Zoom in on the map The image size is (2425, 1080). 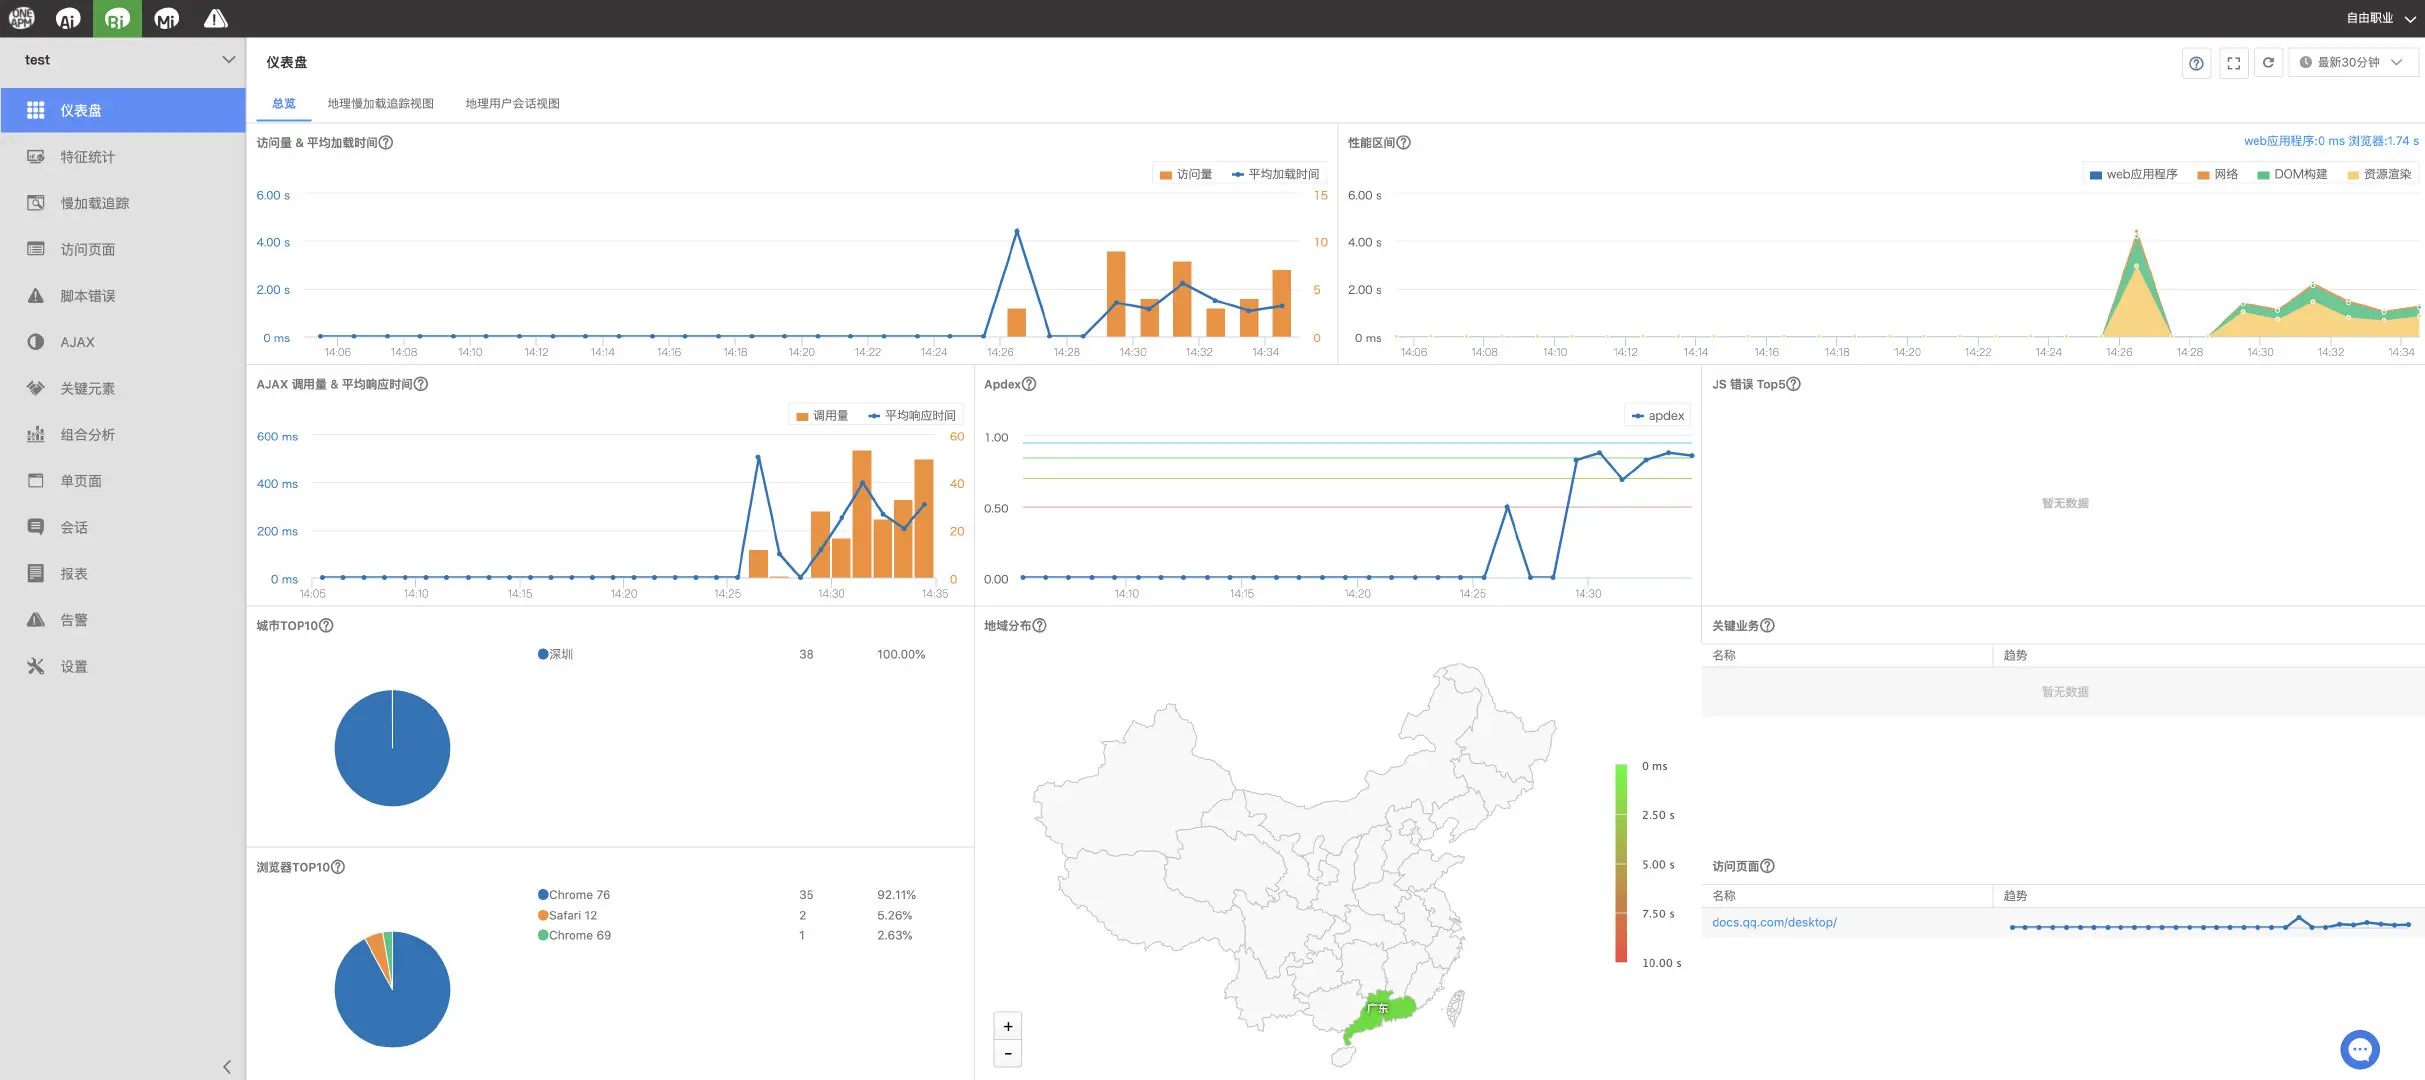pos(1008,1026)
